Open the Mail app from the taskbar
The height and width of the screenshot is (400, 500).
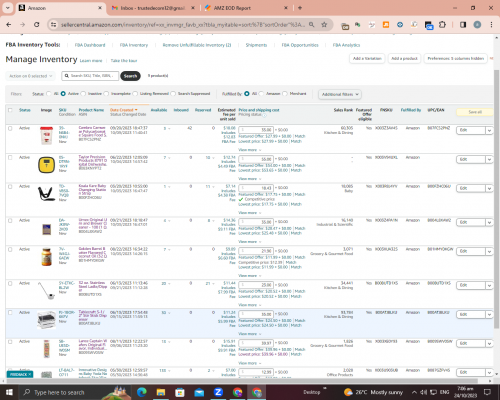pos(199,392)
